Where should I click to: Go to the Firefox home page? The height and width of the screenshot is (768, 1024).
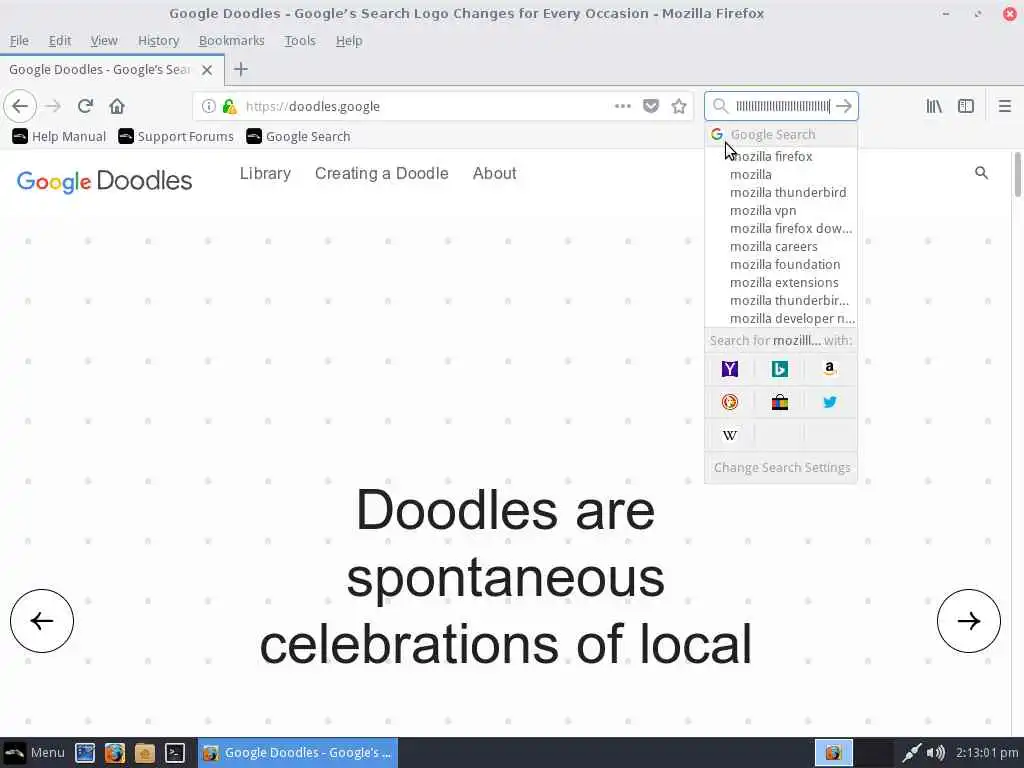tap(117, 106)
